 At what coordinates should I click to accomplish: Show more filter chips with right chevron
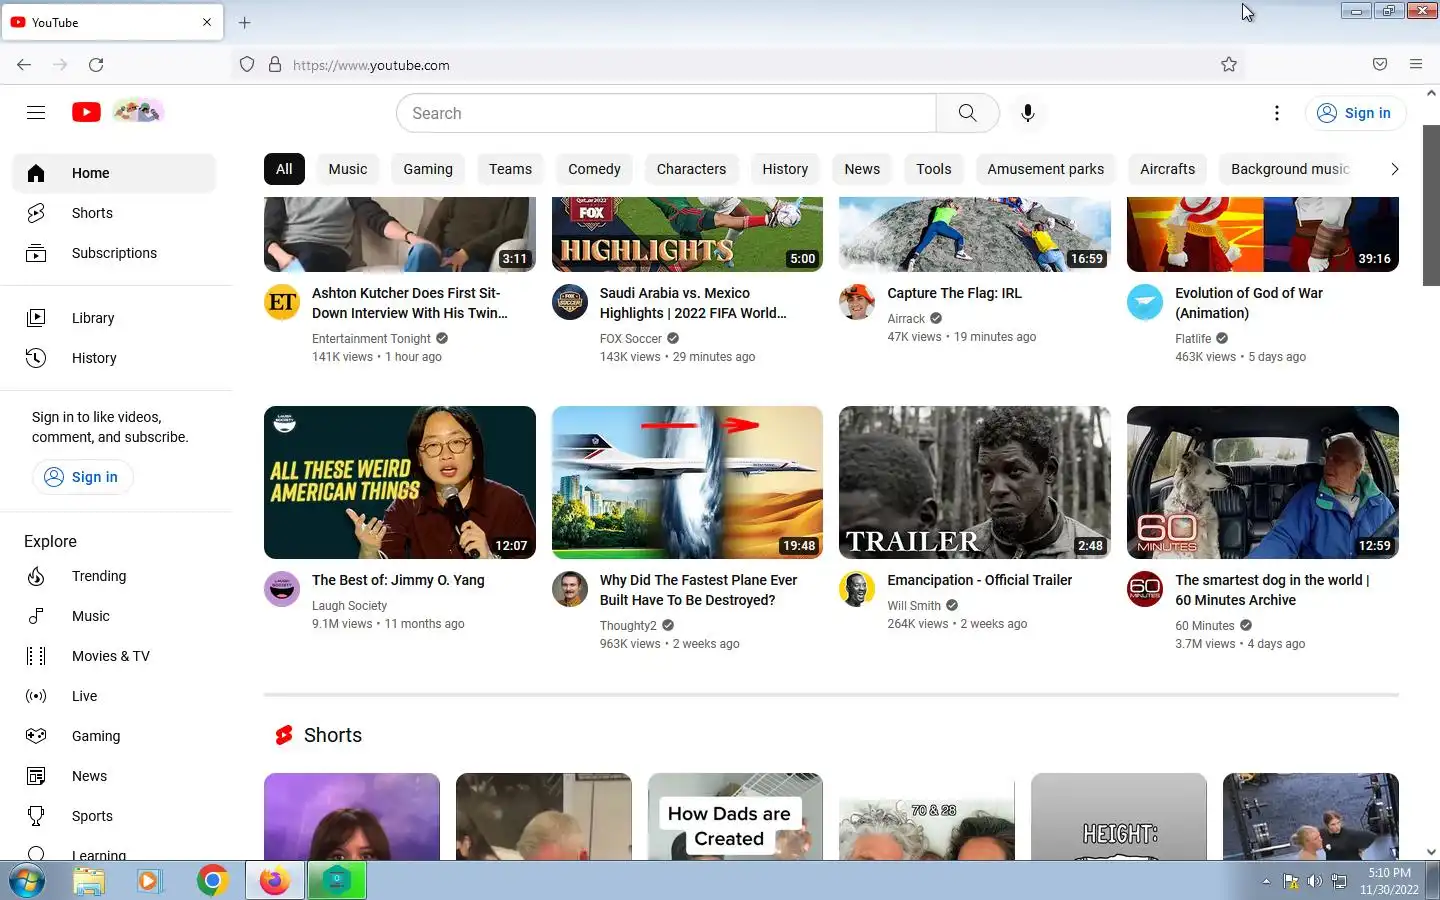pos(1394,169)
